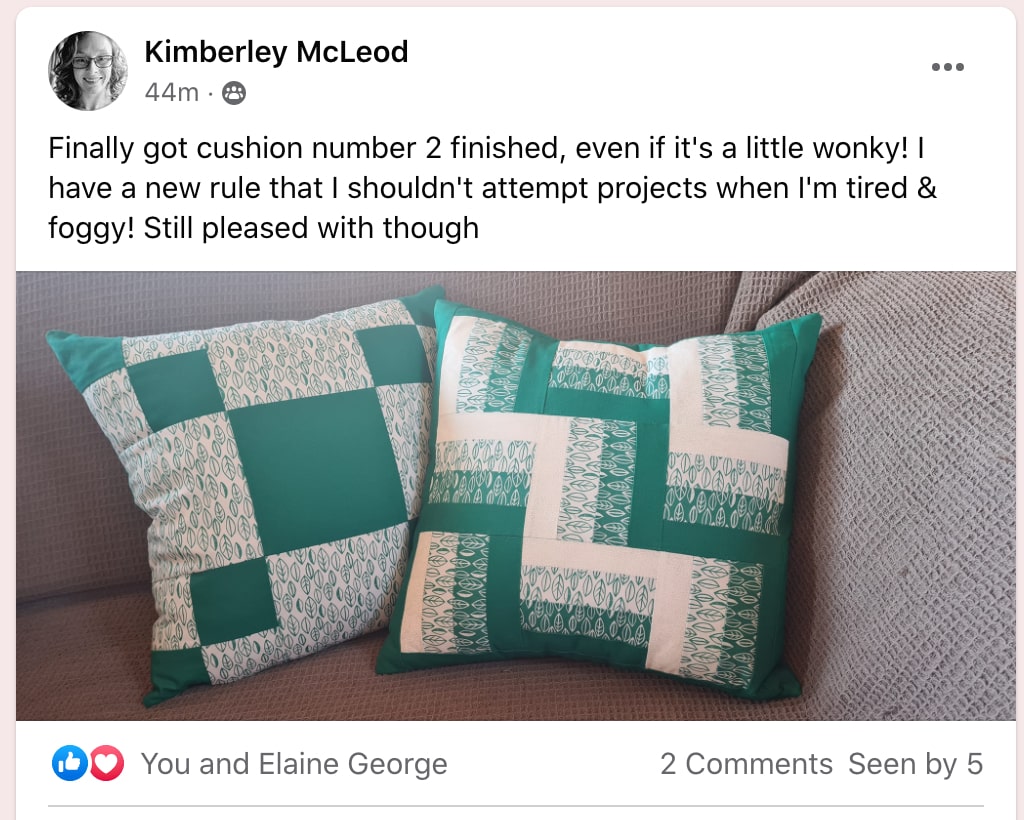The width and height of the screenshot is (1024, 820).
Task: Show who is in "Seen by 5"
Action: [915, 764]
